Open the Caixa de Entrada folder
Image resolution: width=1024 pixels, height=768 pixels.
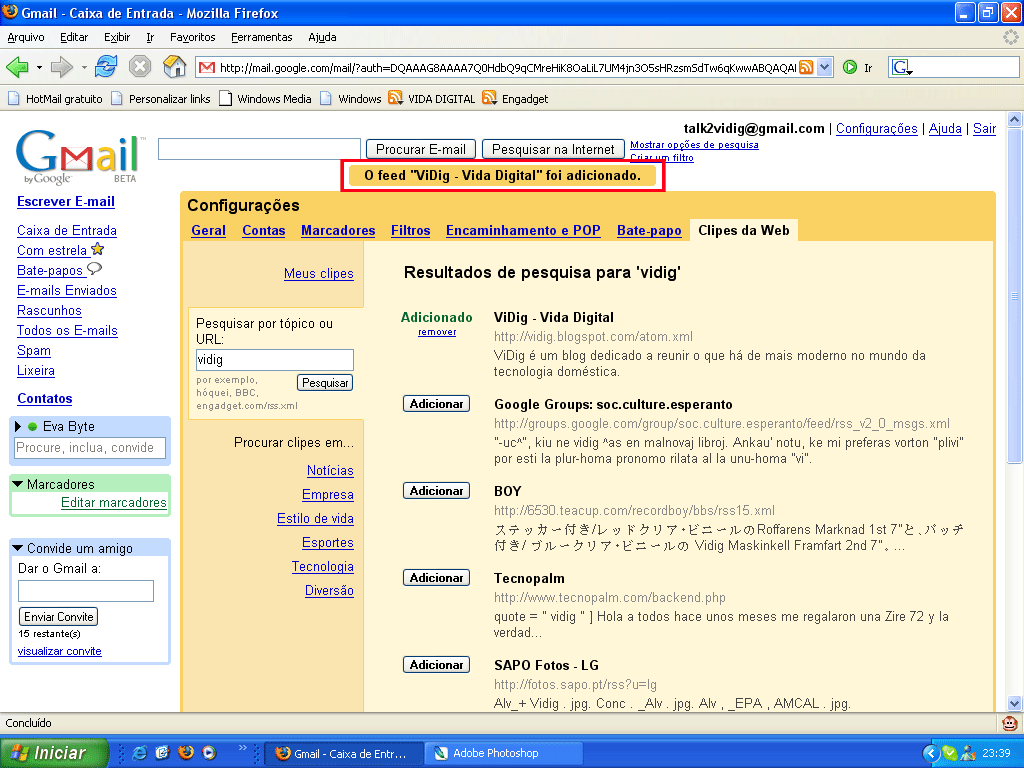67,231
